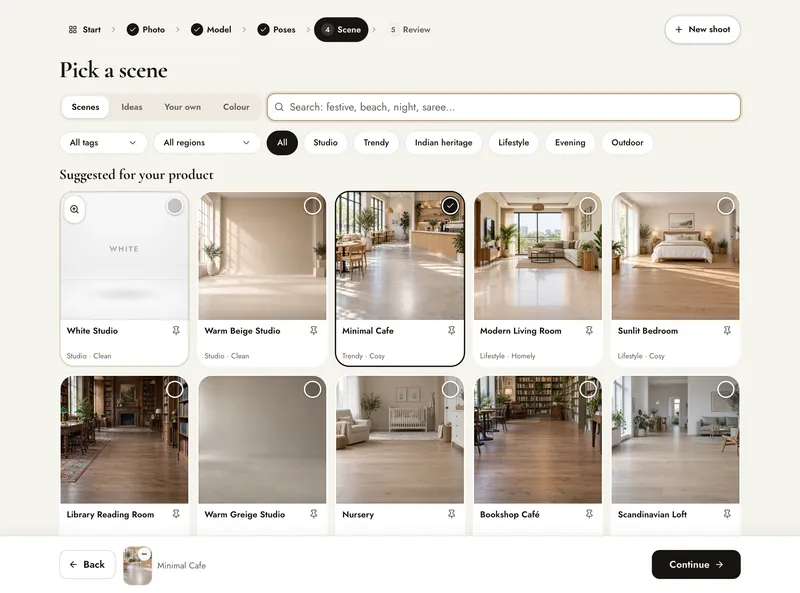
Task: Select the Warm Beige Studio circle
Action: [x=312, y=206]
